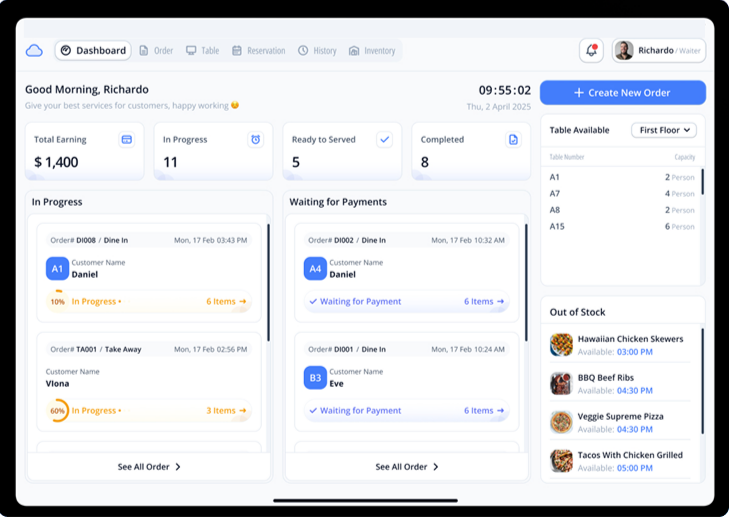The height and width of the screenshot is (518, 730).
Task: Click the Out of Stock list scrollbar
Action: coord(702,382)
